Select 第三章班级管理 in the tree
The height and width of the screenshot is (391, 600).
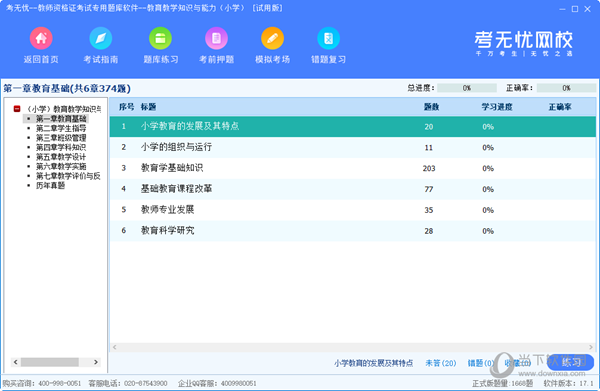[61, 138]
